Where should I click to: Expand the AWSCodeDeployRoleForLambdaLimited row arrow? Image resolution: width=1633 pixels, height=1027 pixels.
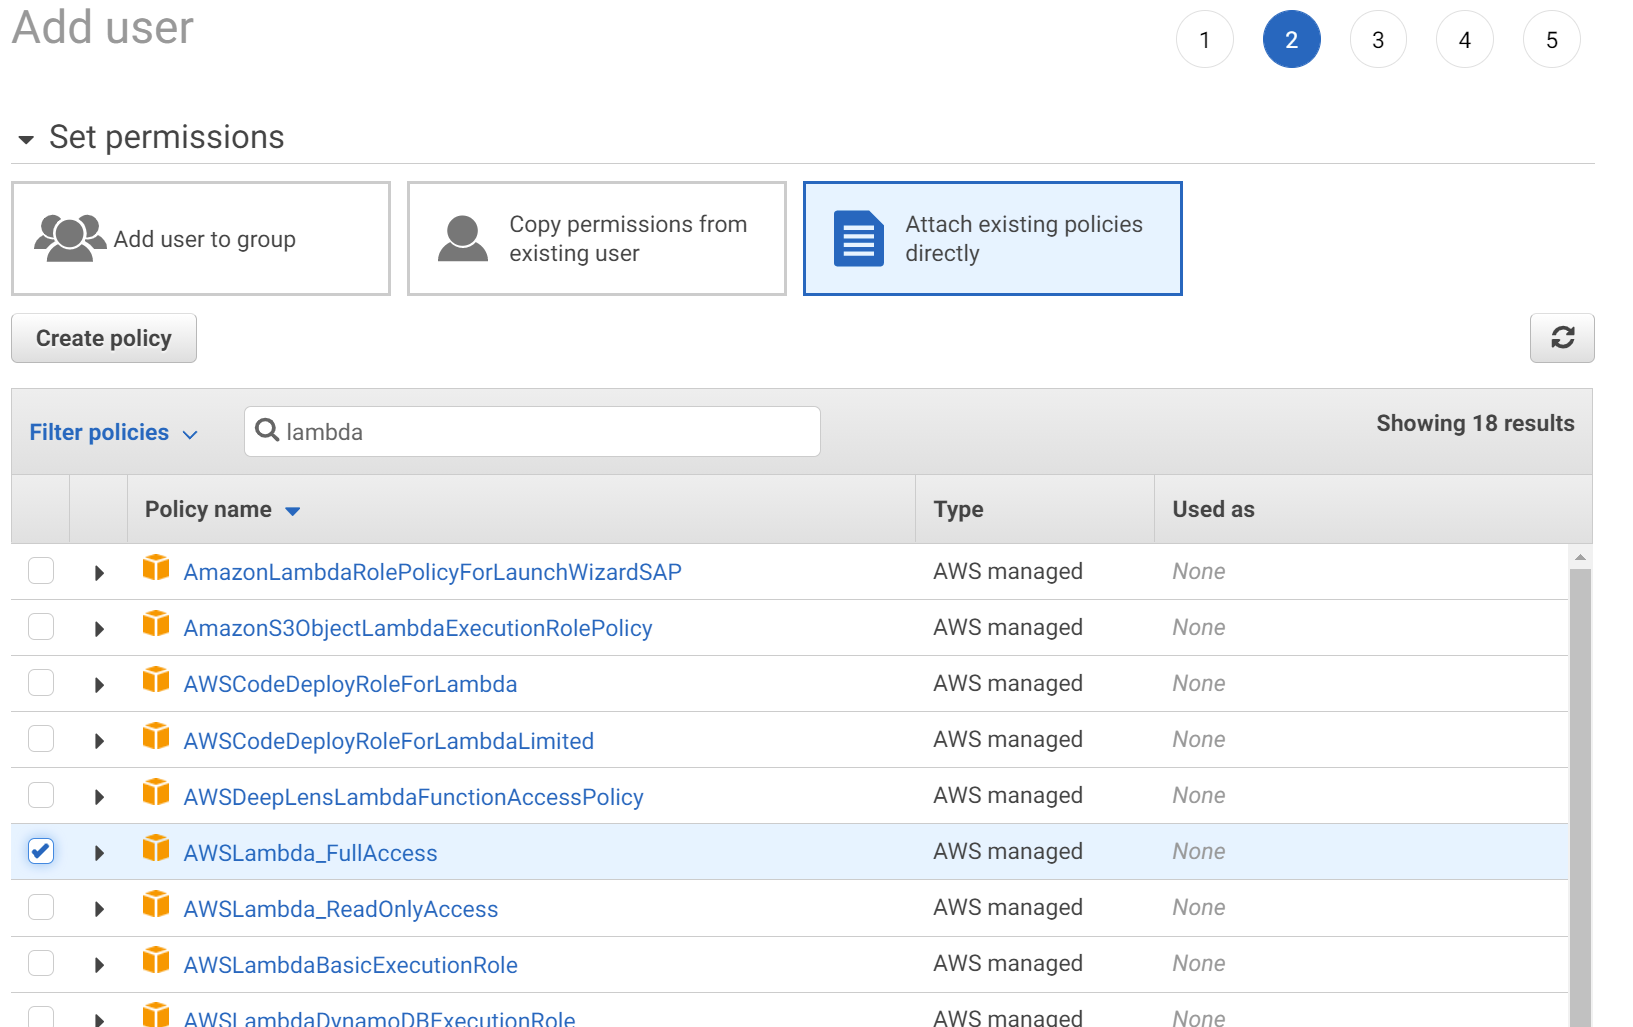coord(99,741)
